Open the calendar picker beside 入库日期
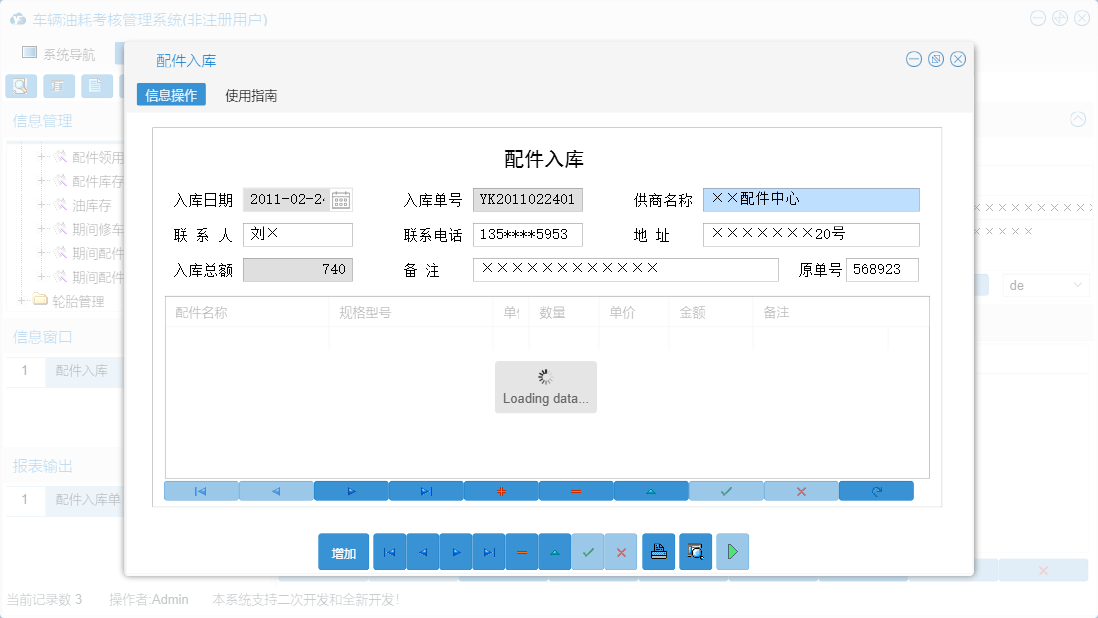 (340, 199)
